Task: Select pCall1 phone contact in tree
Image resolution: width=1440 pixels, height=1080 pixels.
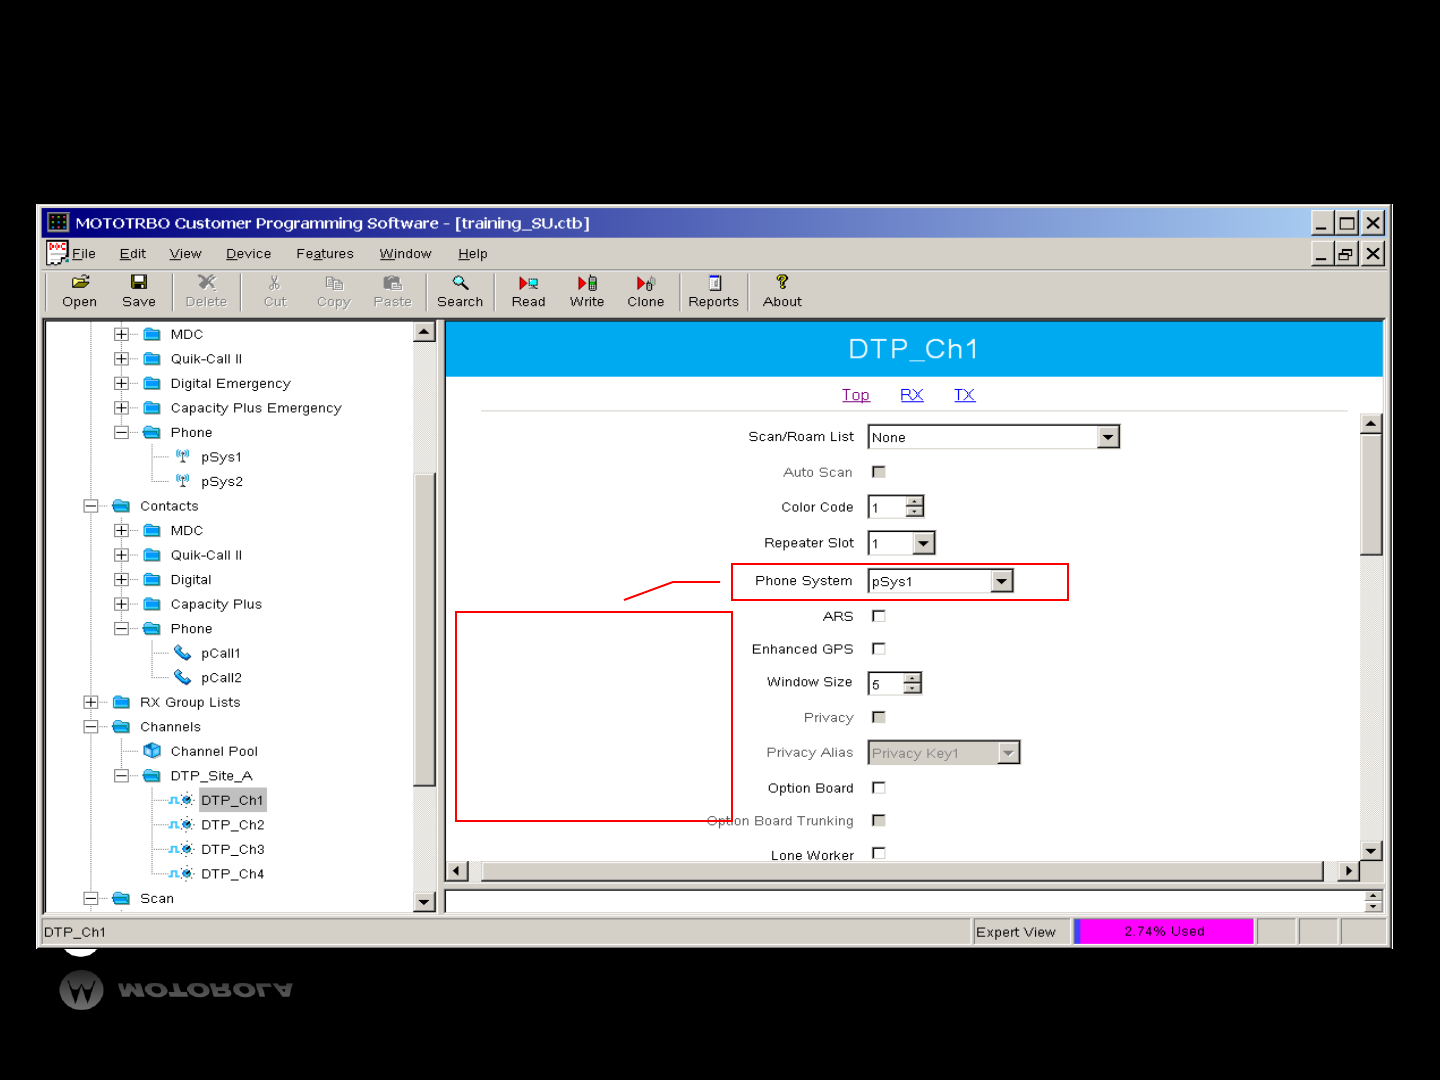Action: click(221, 653)
